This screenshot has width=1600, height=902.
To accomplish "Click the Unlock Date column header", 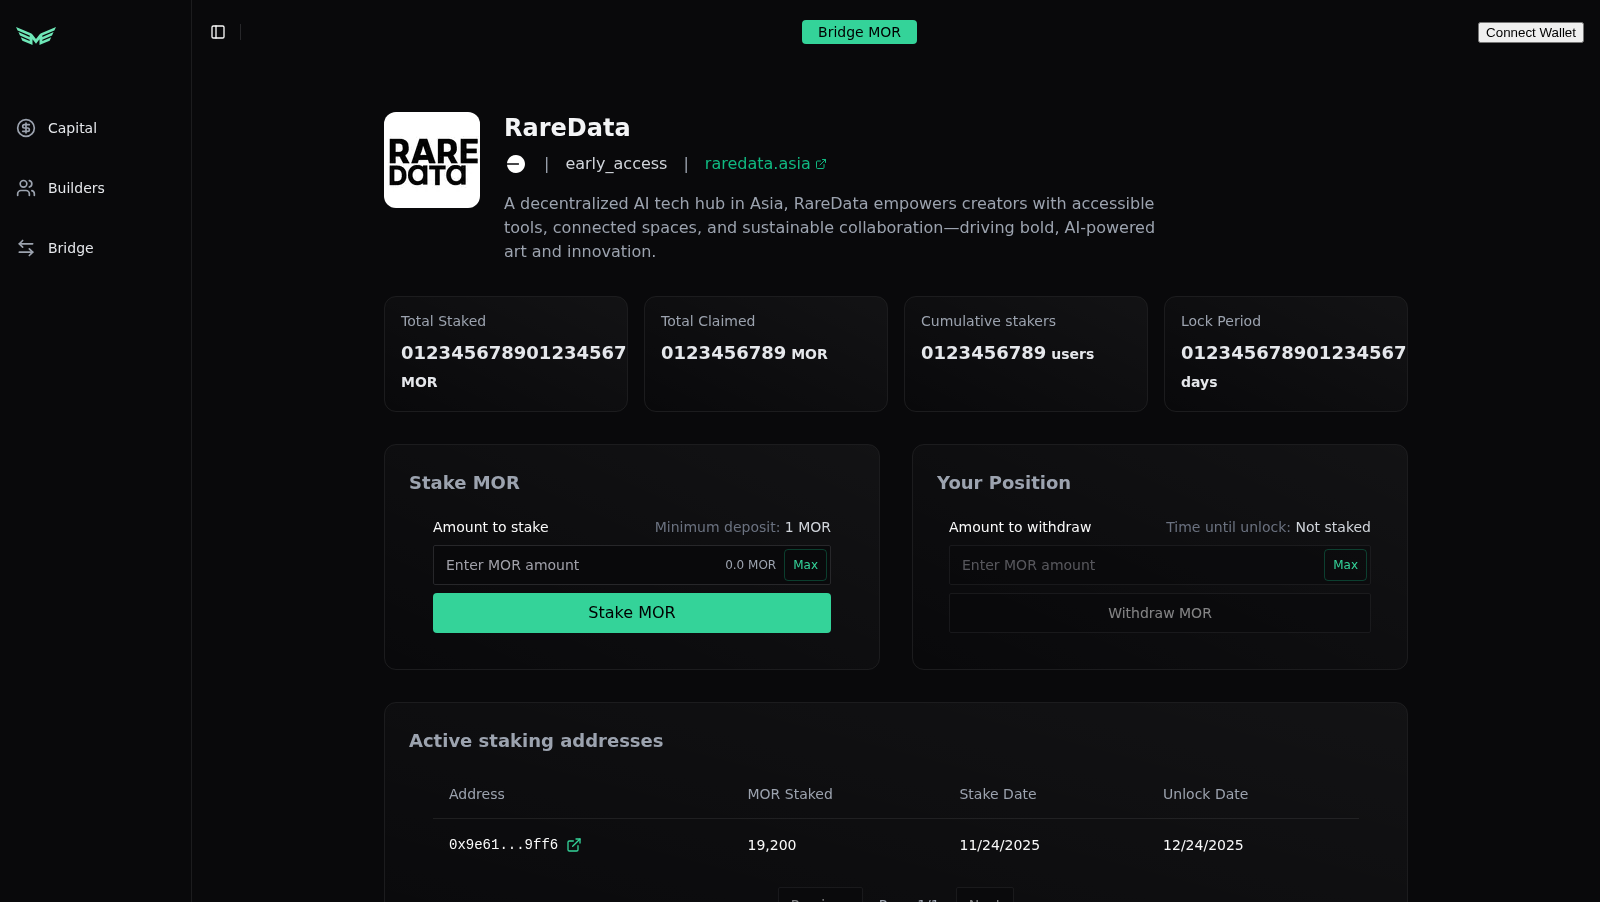I will click(1205, 794).
